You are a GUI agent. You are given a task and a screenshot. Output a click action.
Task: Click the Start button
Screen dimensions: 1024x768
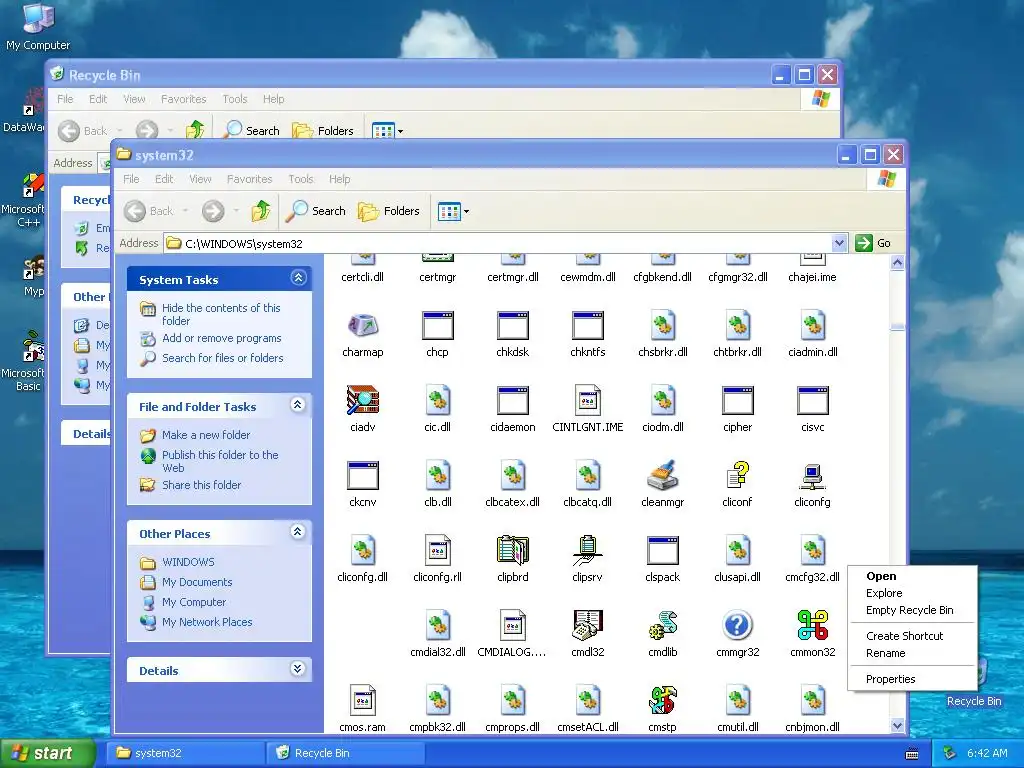(47, 753)
